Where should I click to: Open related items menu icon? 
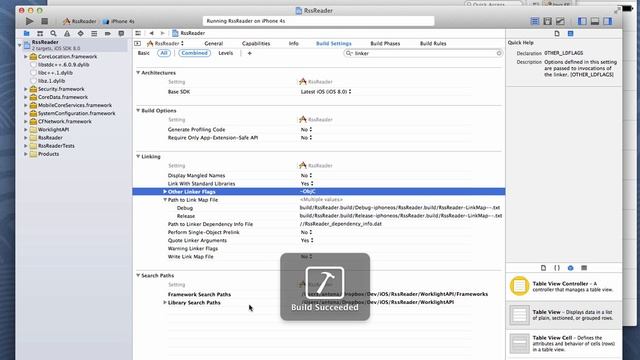click(138, 33)
